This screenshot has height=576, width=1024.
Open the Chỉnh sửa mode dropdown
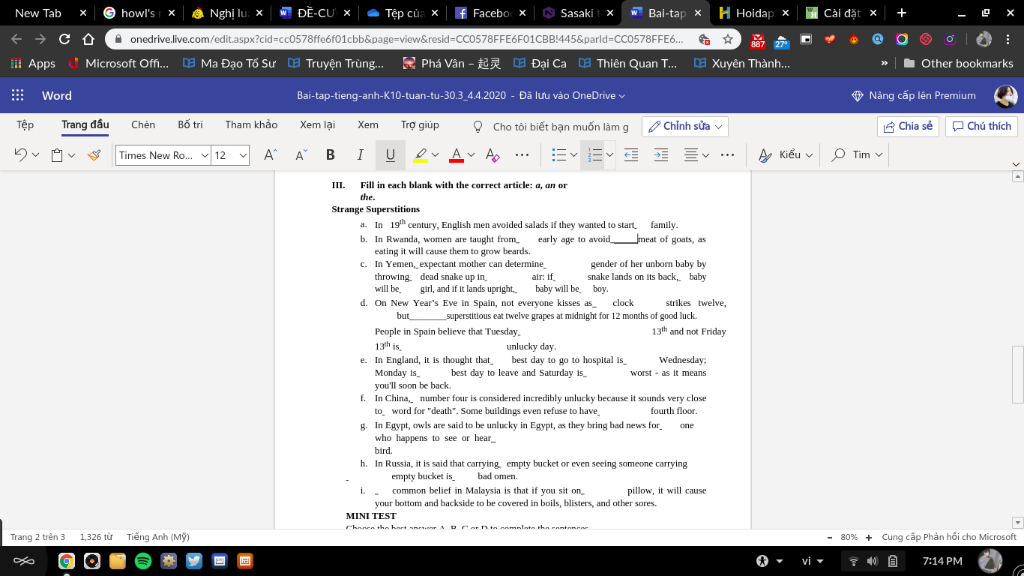[x=685, y=126]
